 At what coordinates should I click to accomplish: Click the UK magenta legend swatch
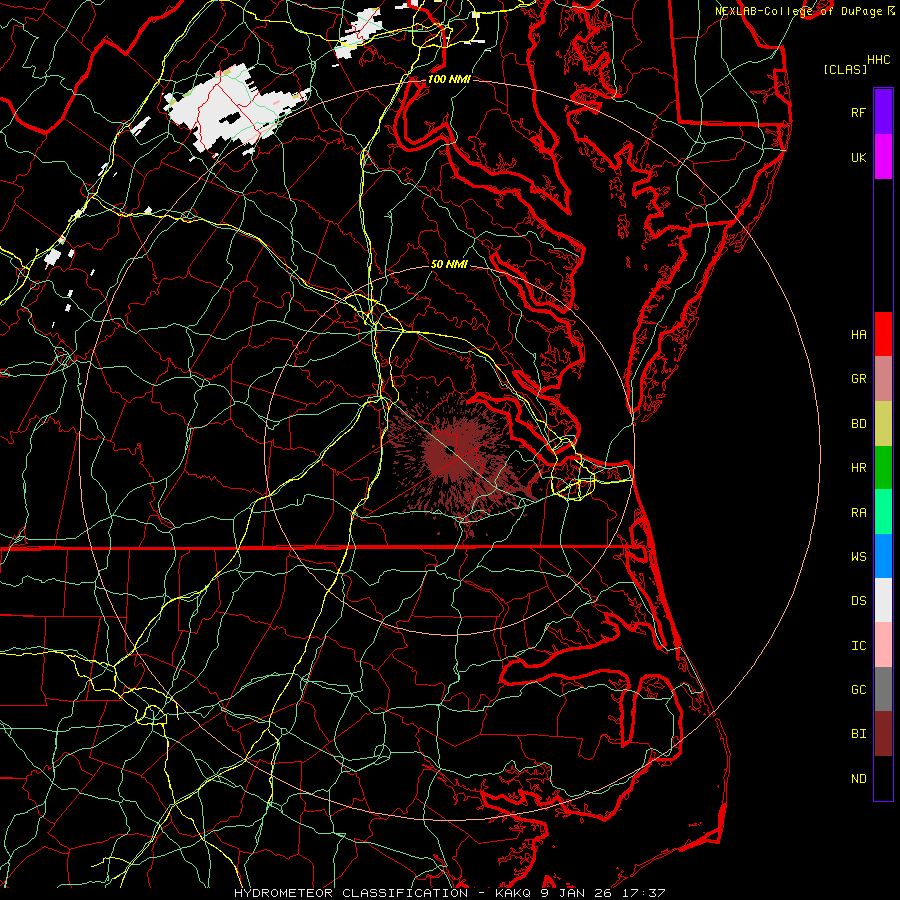[883, 157]
